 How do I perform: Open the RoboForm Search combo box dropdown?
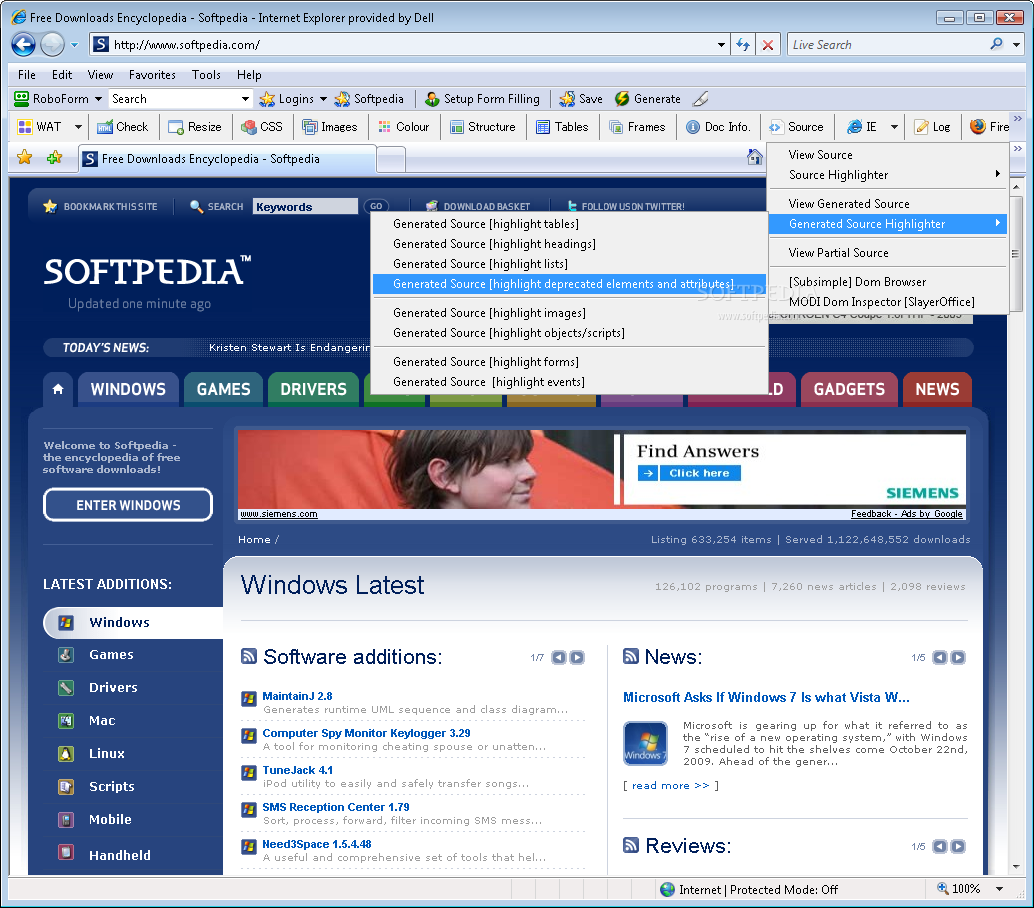pos(245,99)
